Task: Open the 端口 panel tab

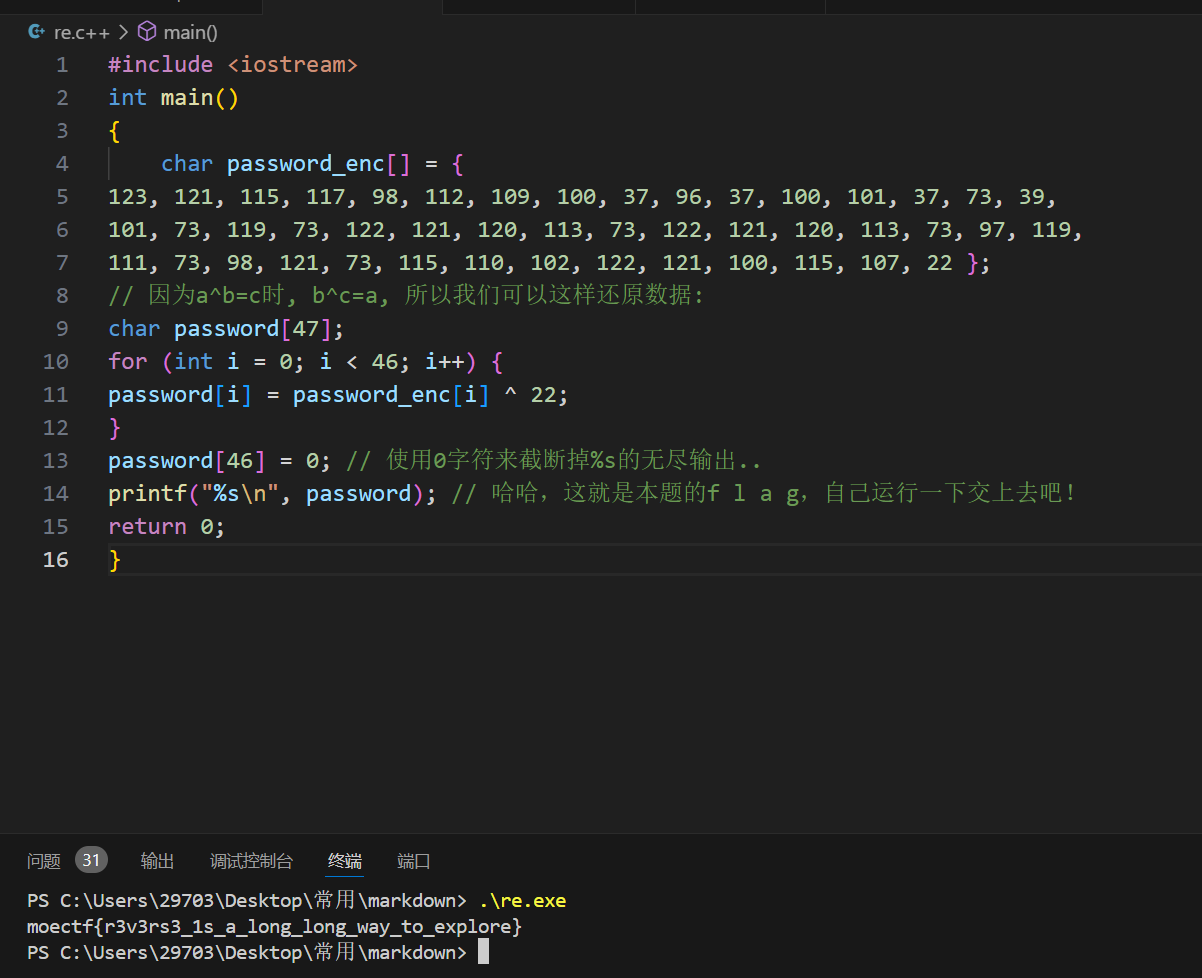Action: point(414,861)
